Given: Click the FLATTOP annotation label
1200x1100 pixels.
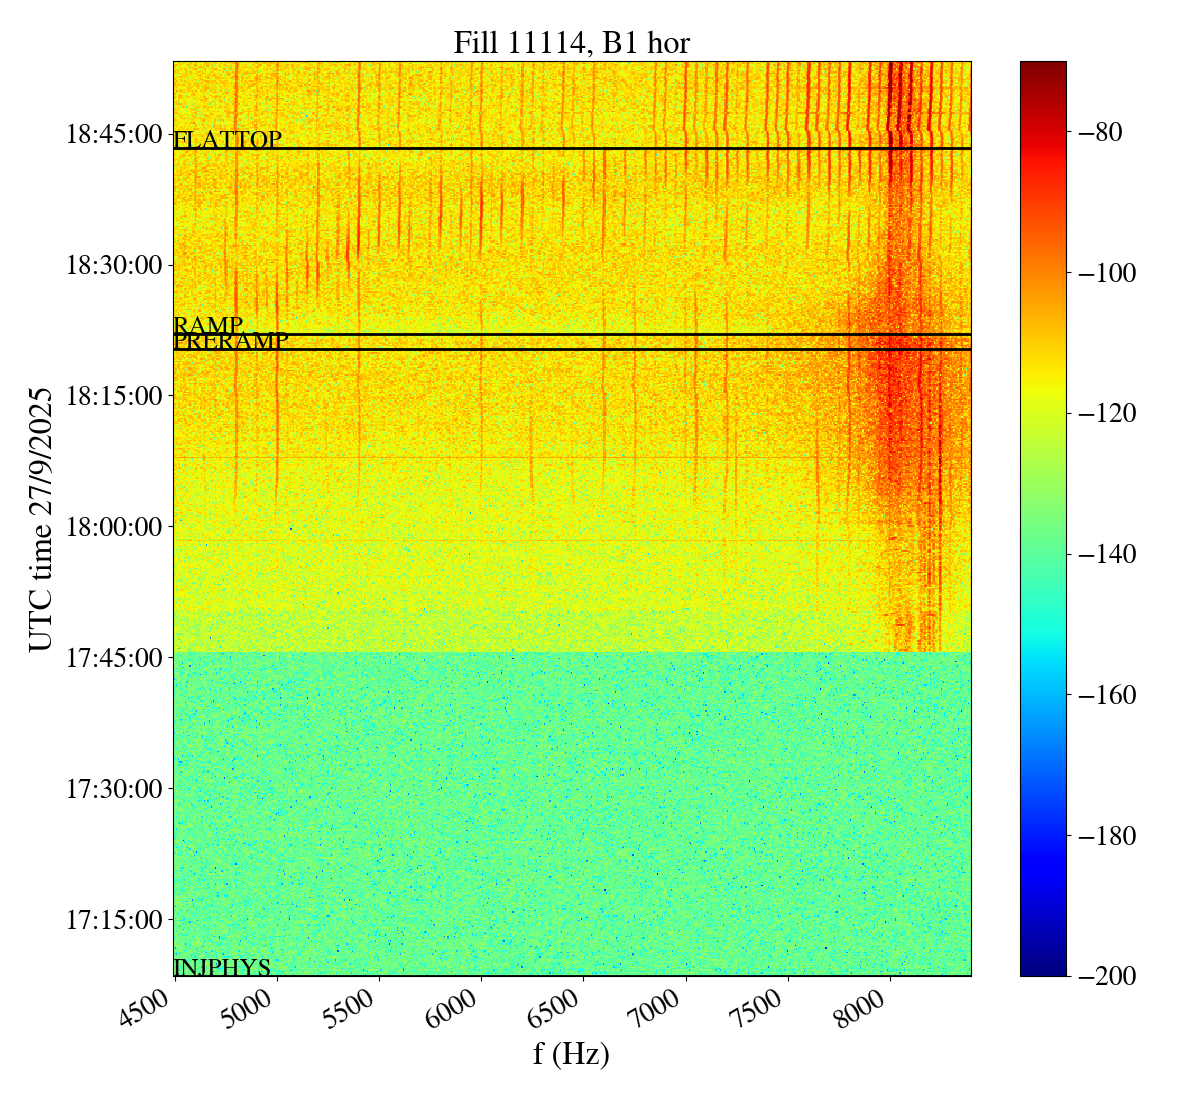Looking at the screenshot, I should [x=227, y=140].
